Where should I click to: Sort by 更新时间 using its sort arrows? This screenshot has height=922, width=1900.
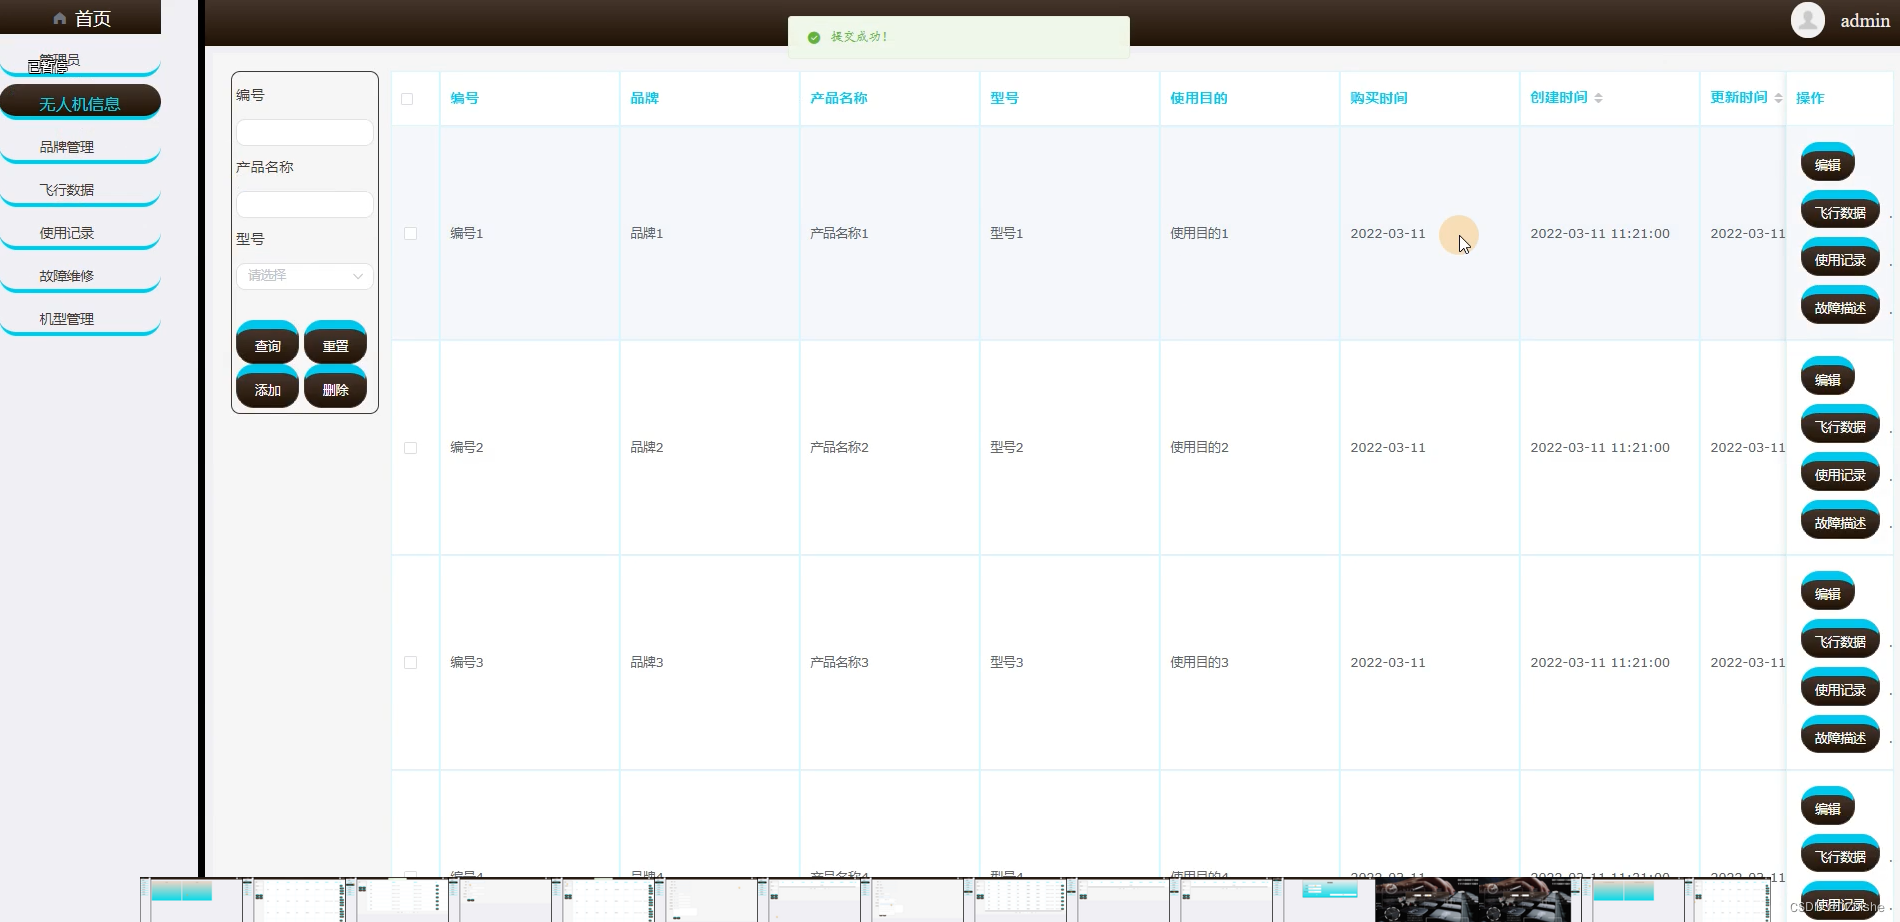1778,98
